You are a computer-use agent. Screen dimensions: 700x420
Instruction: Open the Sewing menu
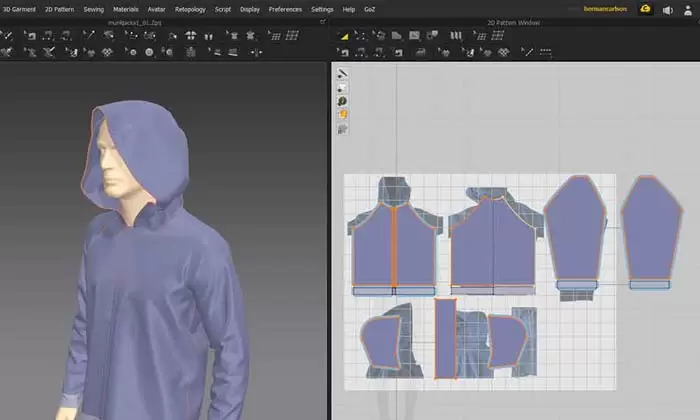[x=93, y=9]
